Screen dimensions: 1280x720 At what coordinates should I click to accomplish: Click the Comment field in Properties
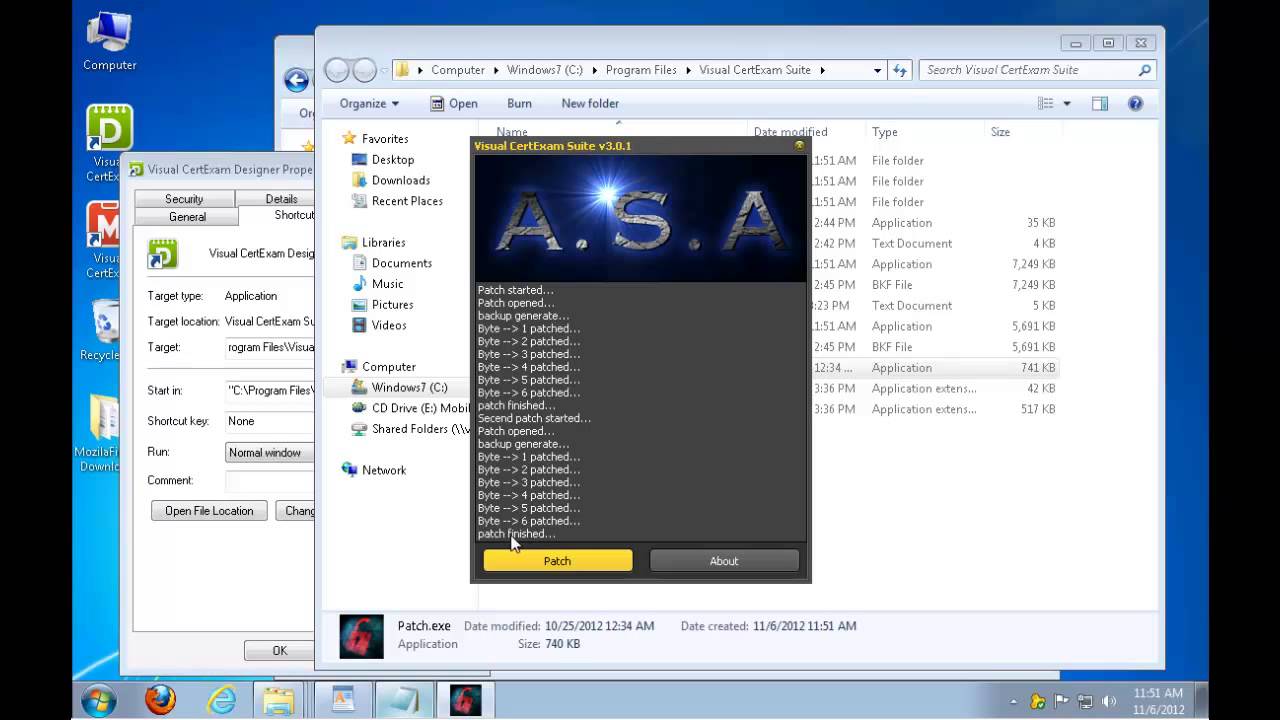click(x=270, y=481)
